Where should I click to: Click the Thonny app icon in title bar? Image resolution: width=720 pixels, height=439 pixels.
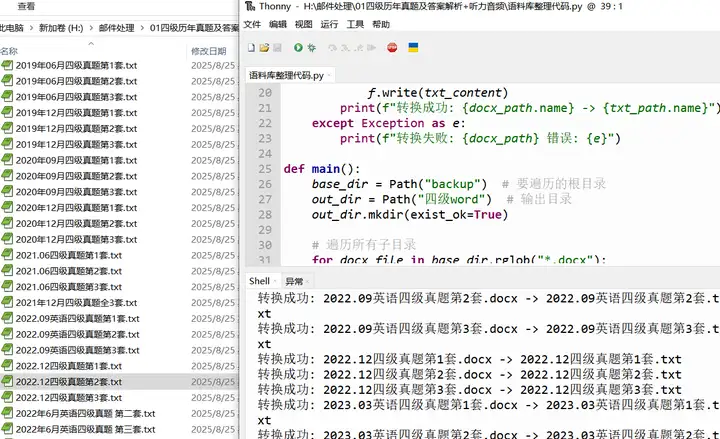(x=250, y=6)
